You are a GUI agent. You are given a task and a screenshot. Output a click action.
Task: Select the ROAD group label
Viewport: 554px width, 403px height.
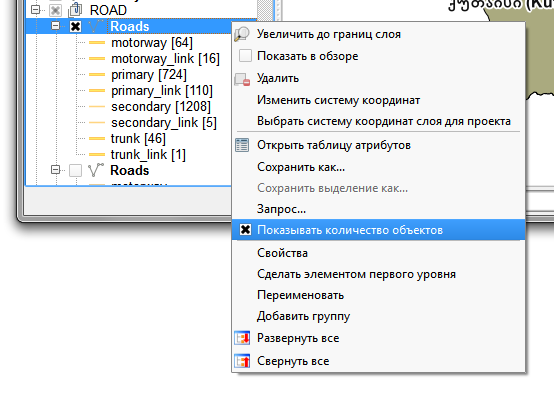(x=108, y=10)
